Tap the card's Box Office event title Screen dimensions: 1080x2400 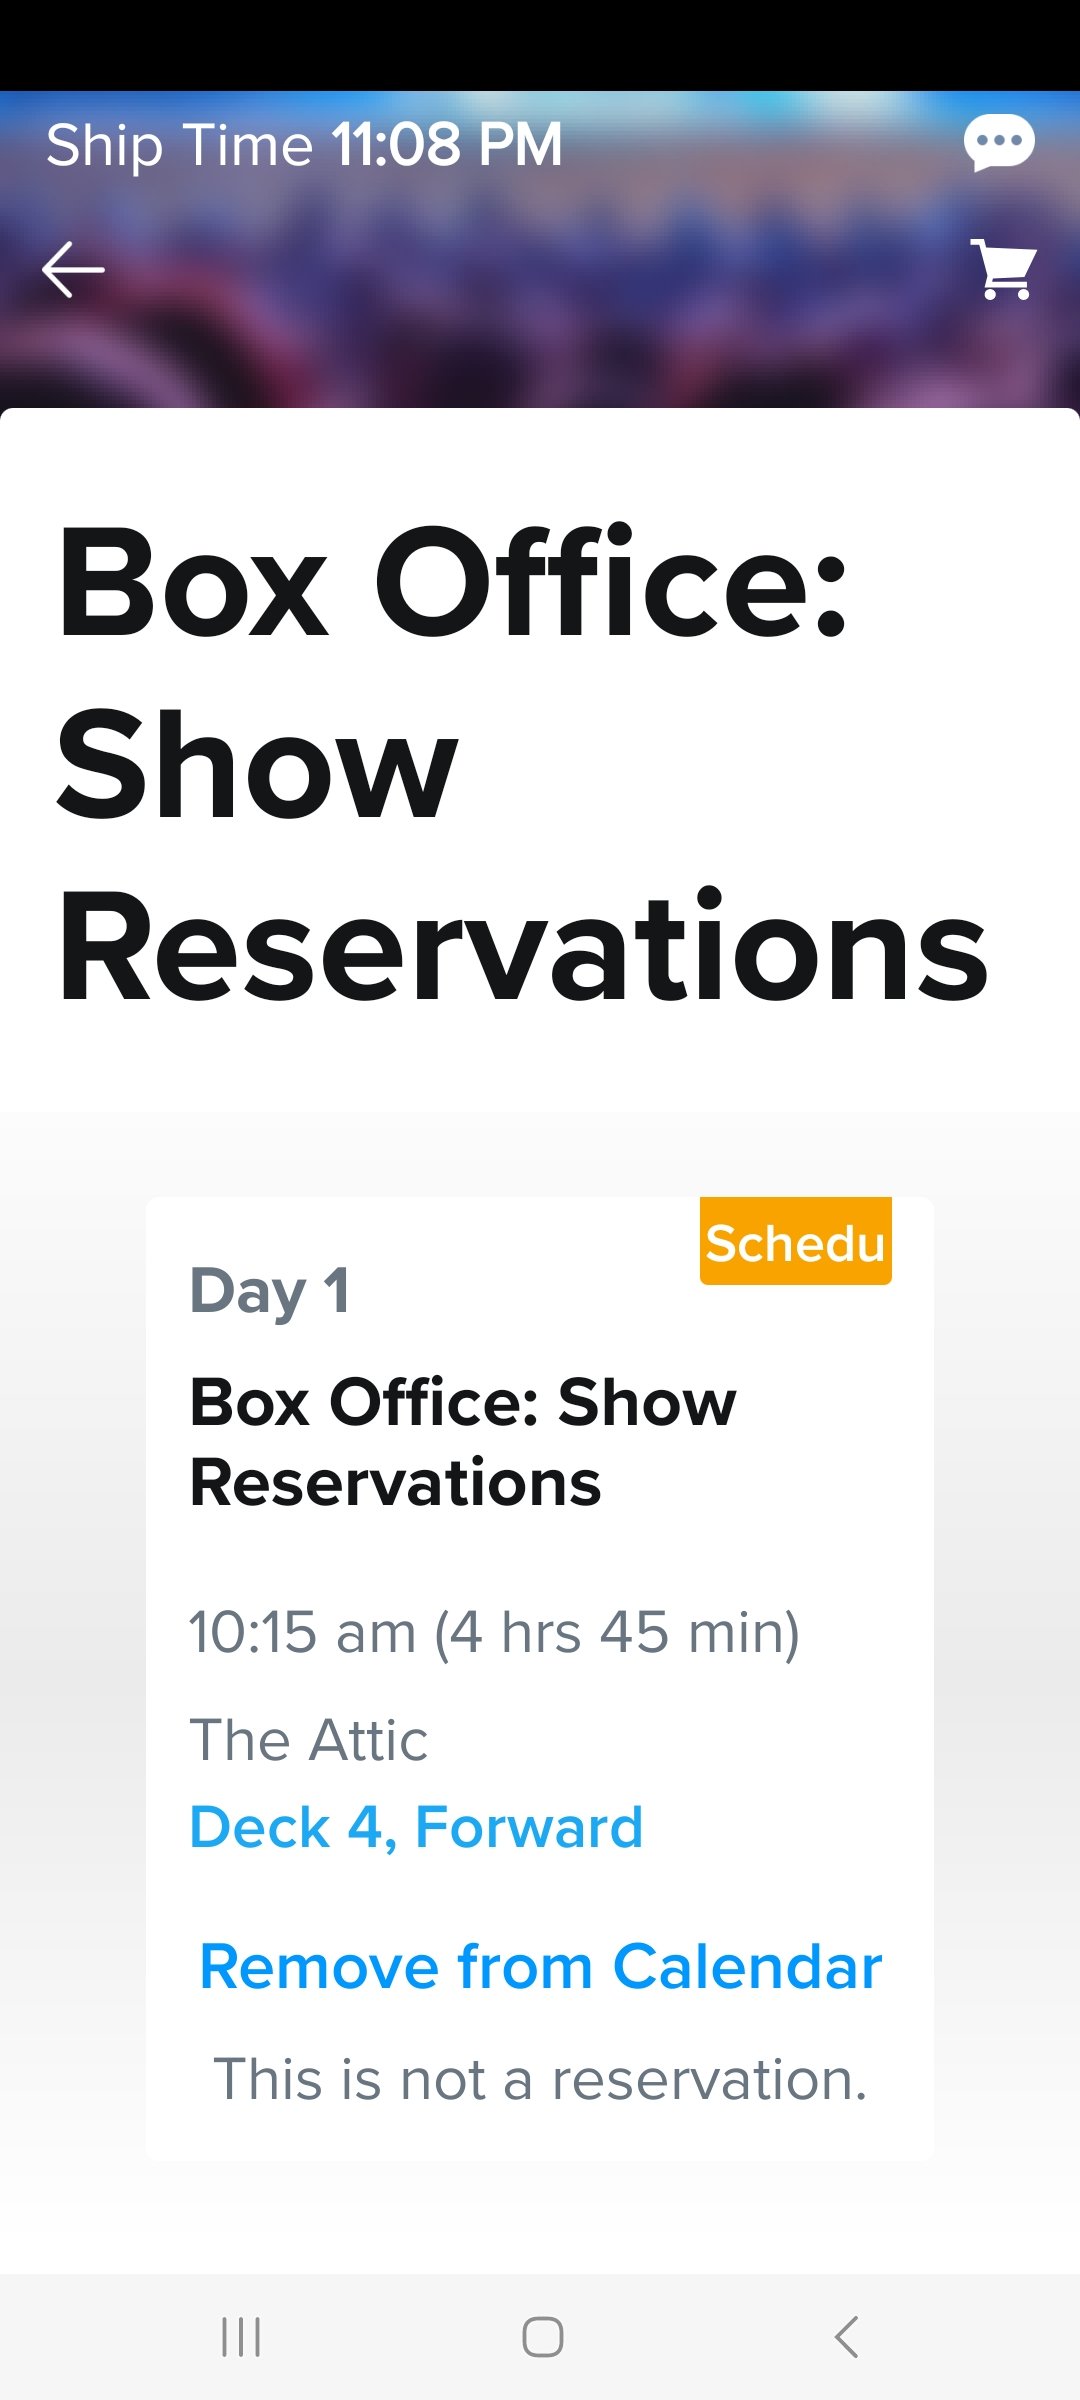coord(462,1442)
